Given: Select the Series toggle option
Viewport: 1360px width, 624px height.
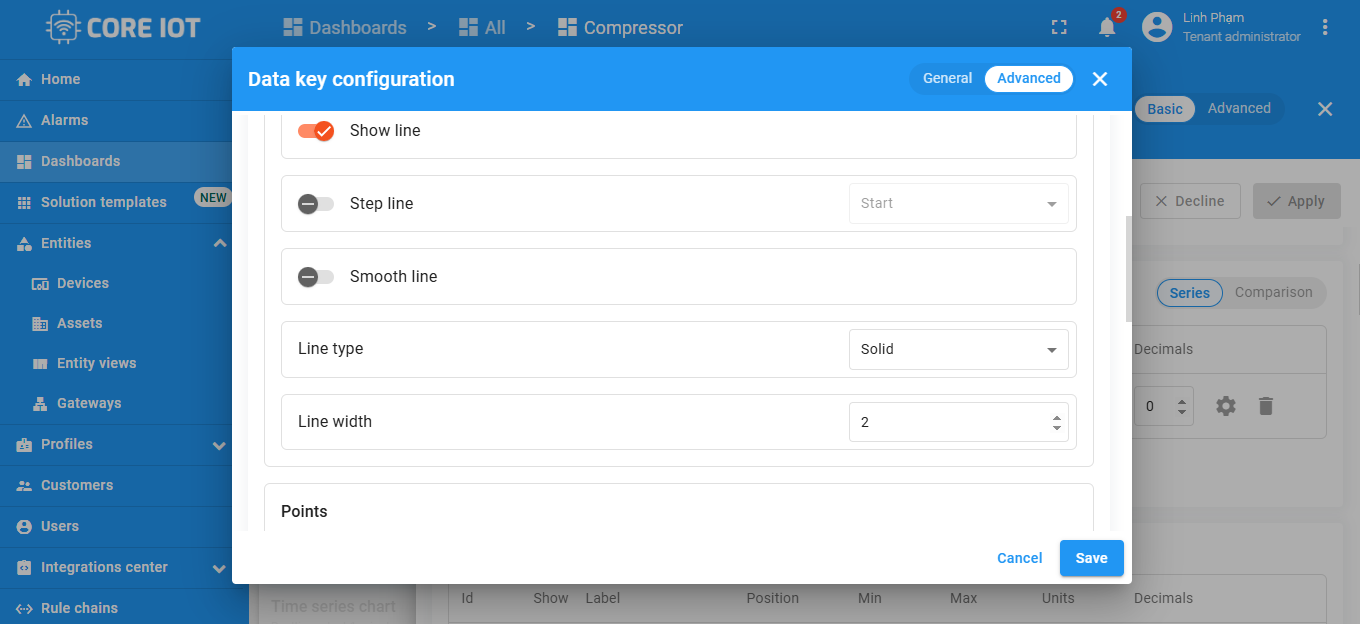Looking at the screenshot, I should point(1190,293).
